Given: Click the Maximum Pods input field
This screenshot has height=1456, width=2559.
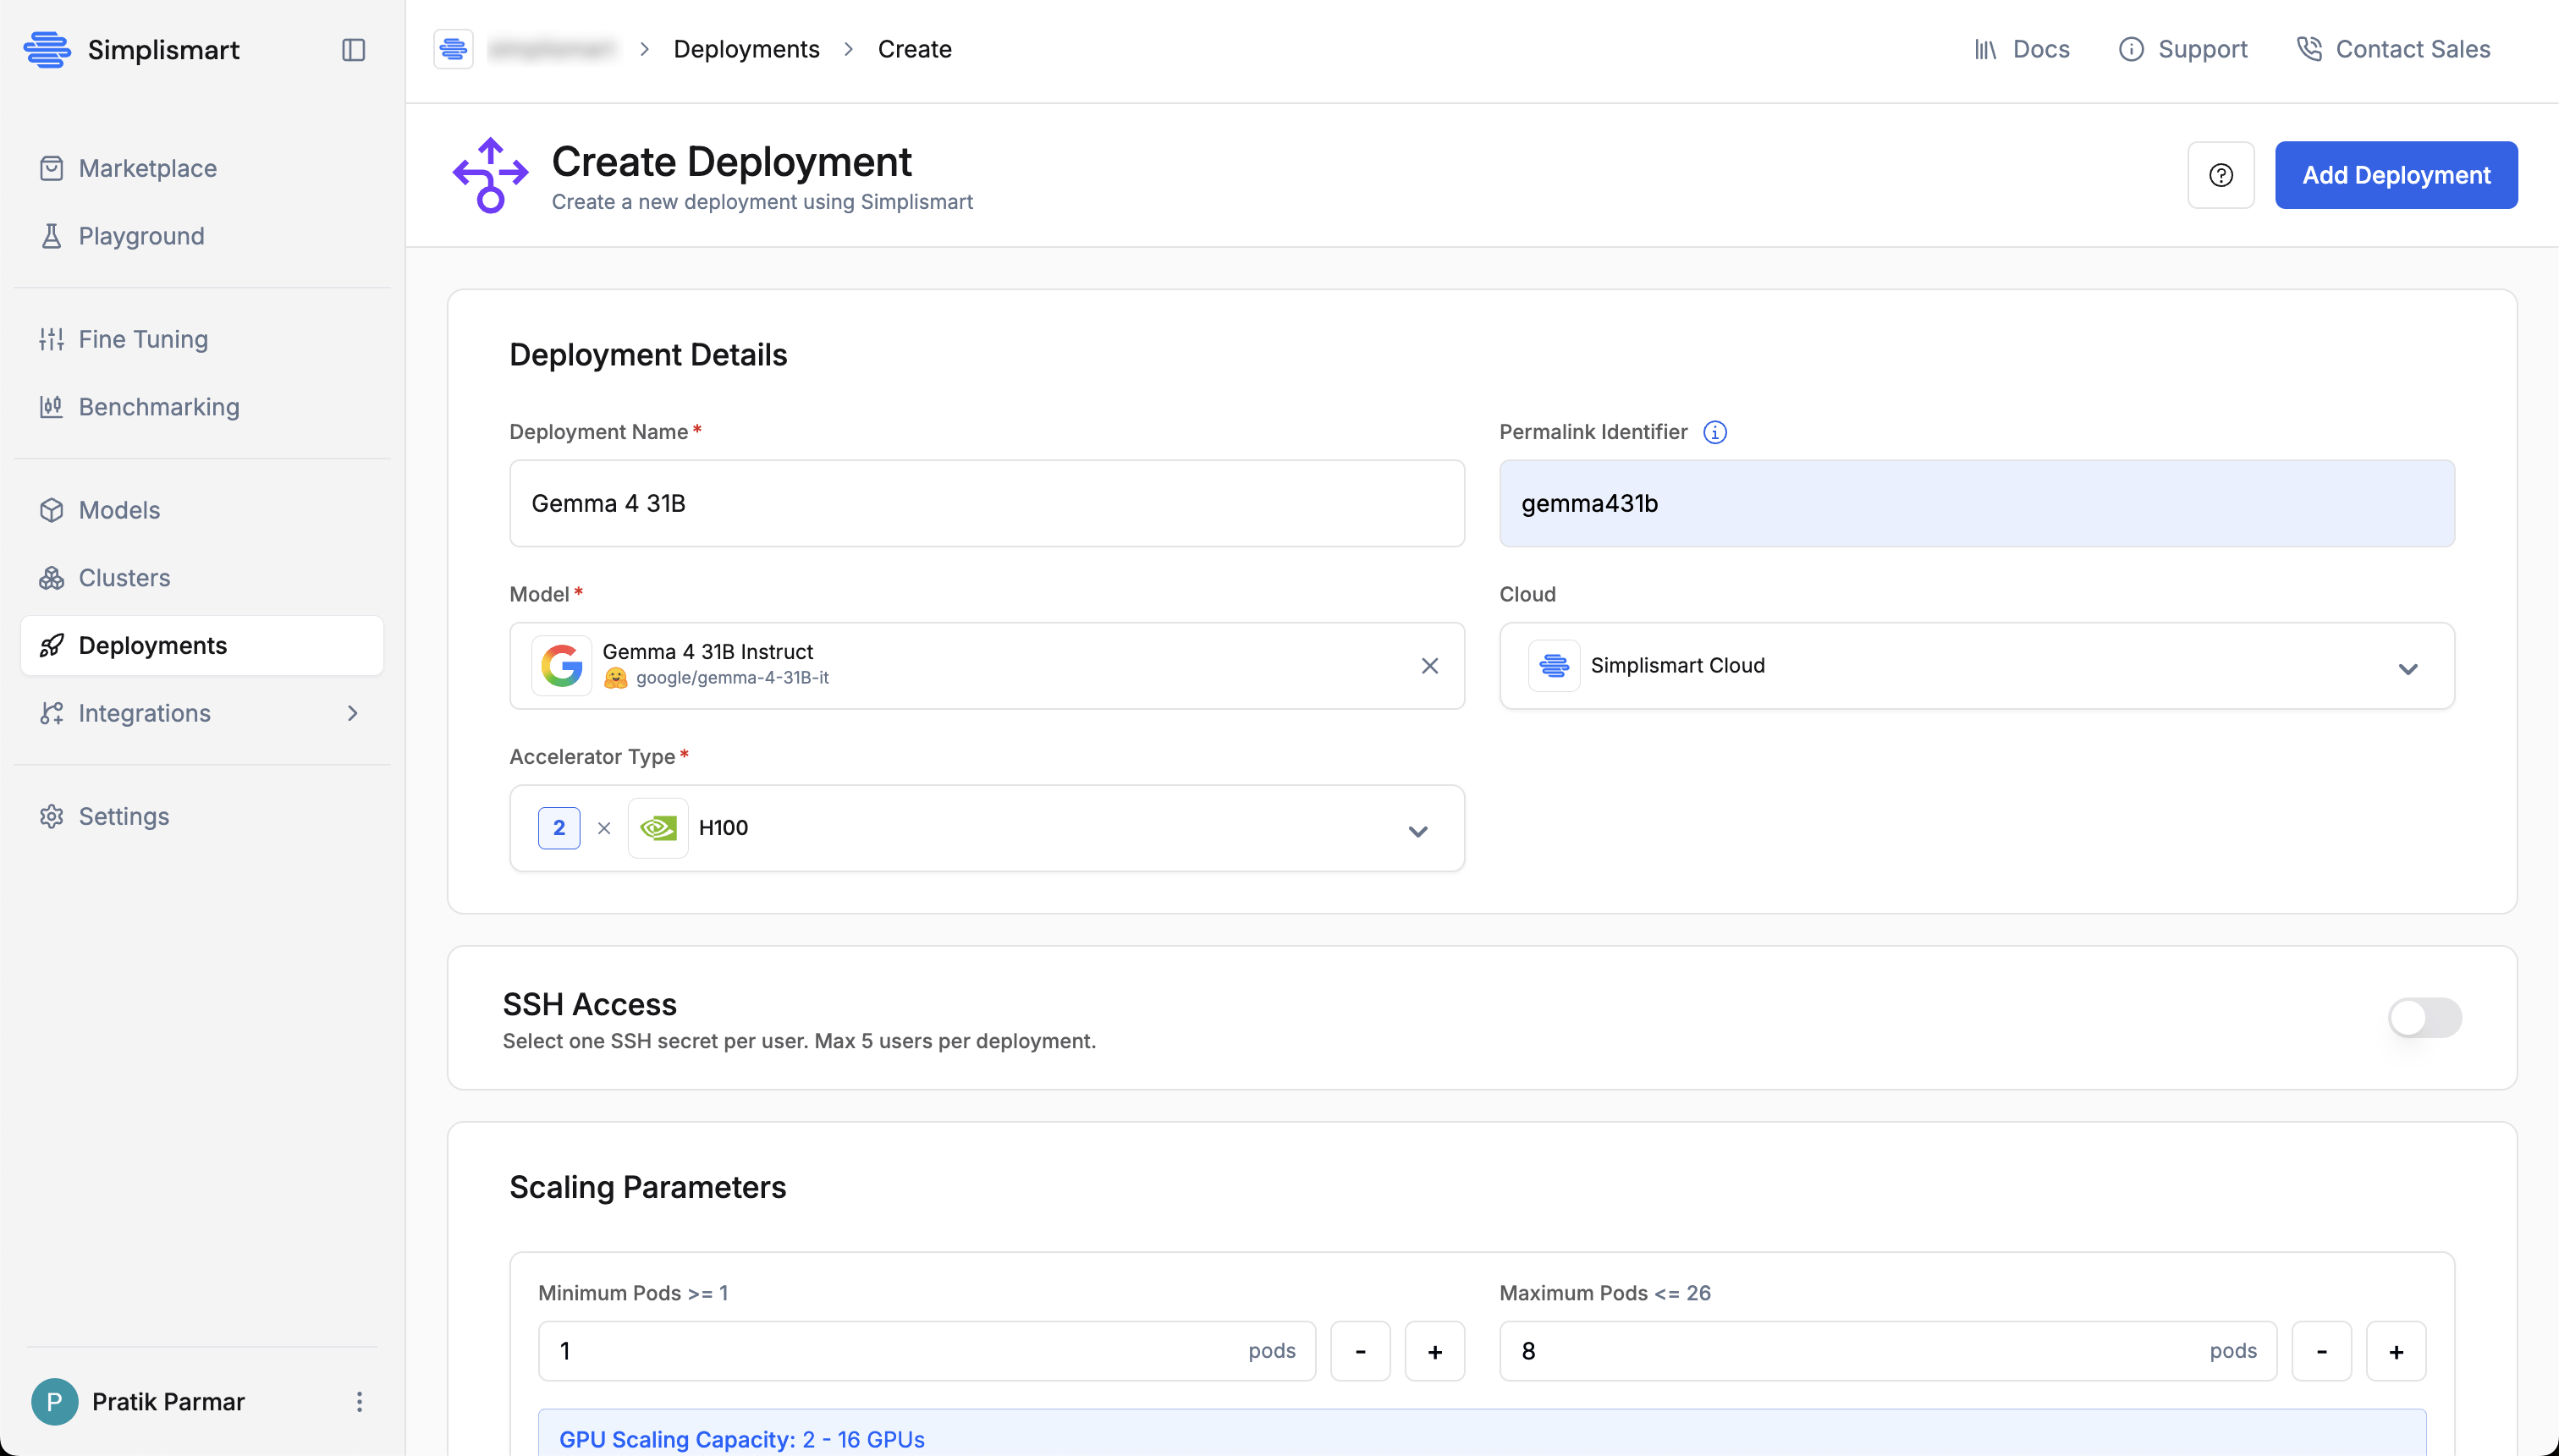Looking at the screenshot, I should pos(1887,1352).
